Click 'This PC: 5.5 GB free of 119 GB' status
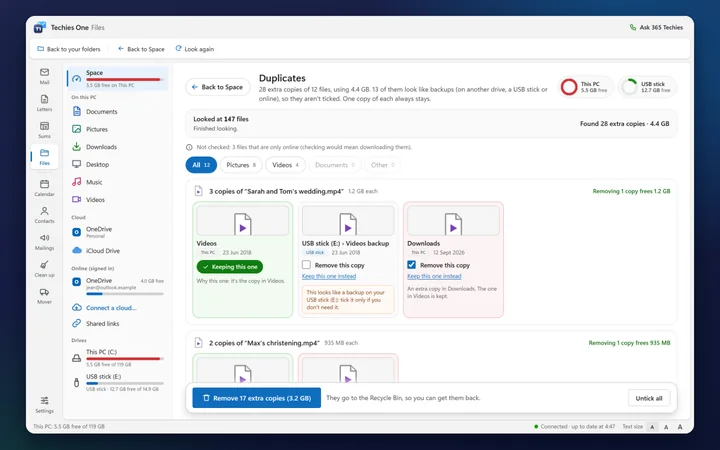 (x=69, y=427)
